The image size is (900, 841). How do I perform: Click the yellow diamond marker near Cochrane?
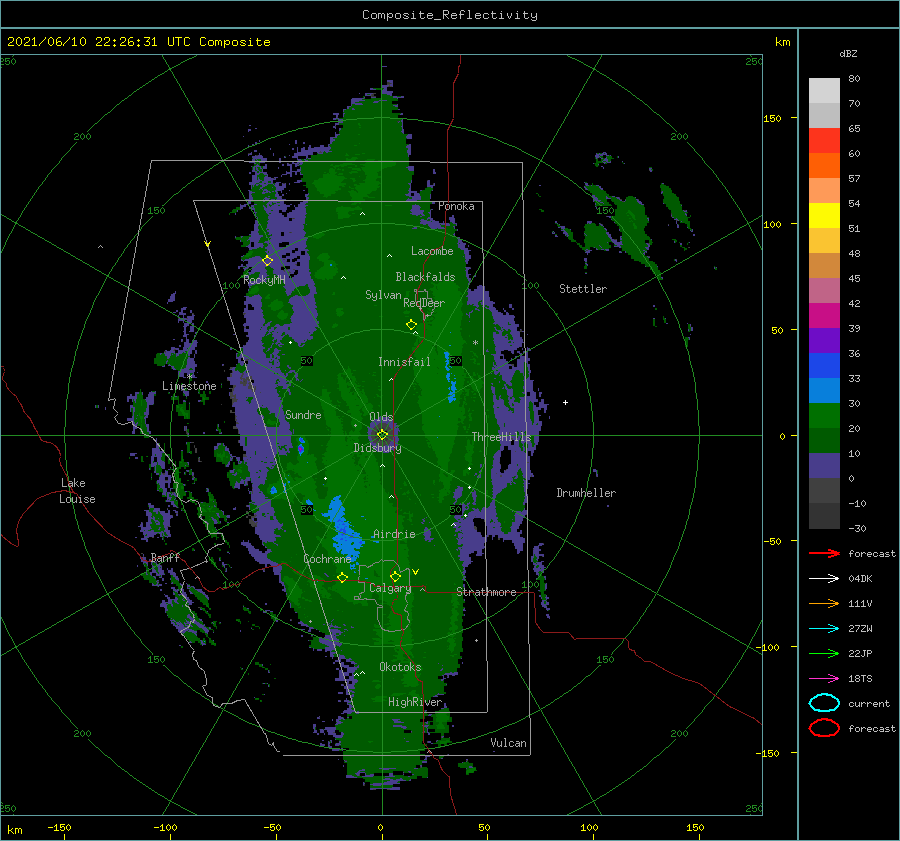point(342,577)
